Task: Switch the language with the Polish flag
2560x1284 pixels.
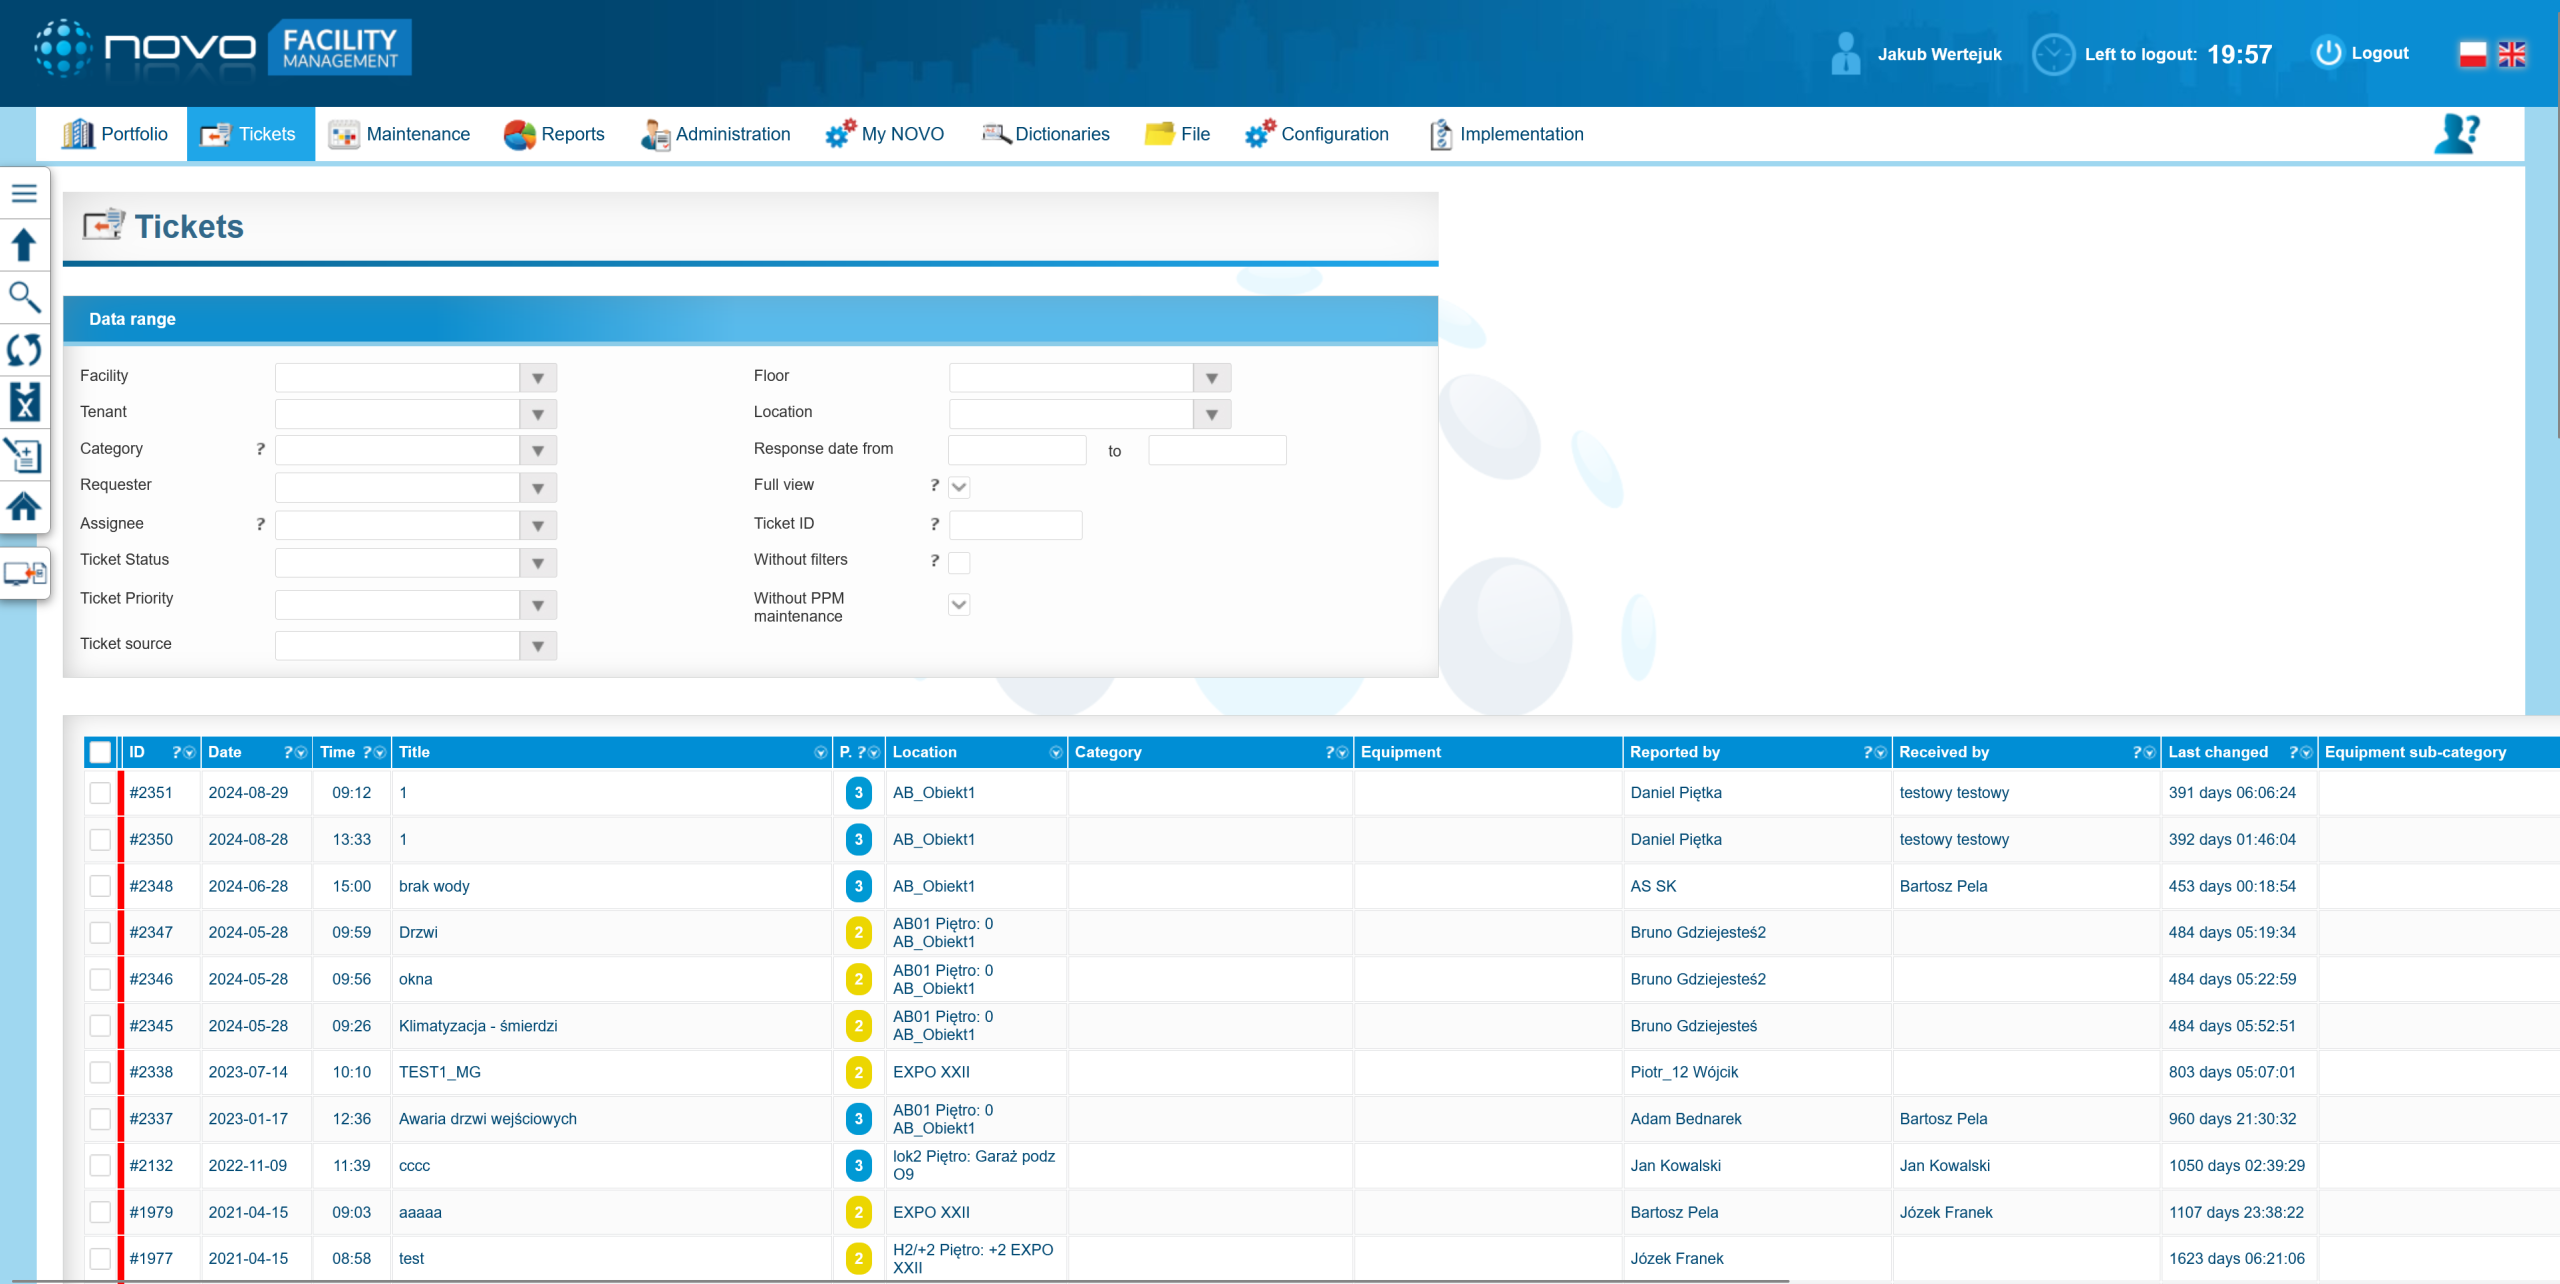Action: coord(2473,54)
